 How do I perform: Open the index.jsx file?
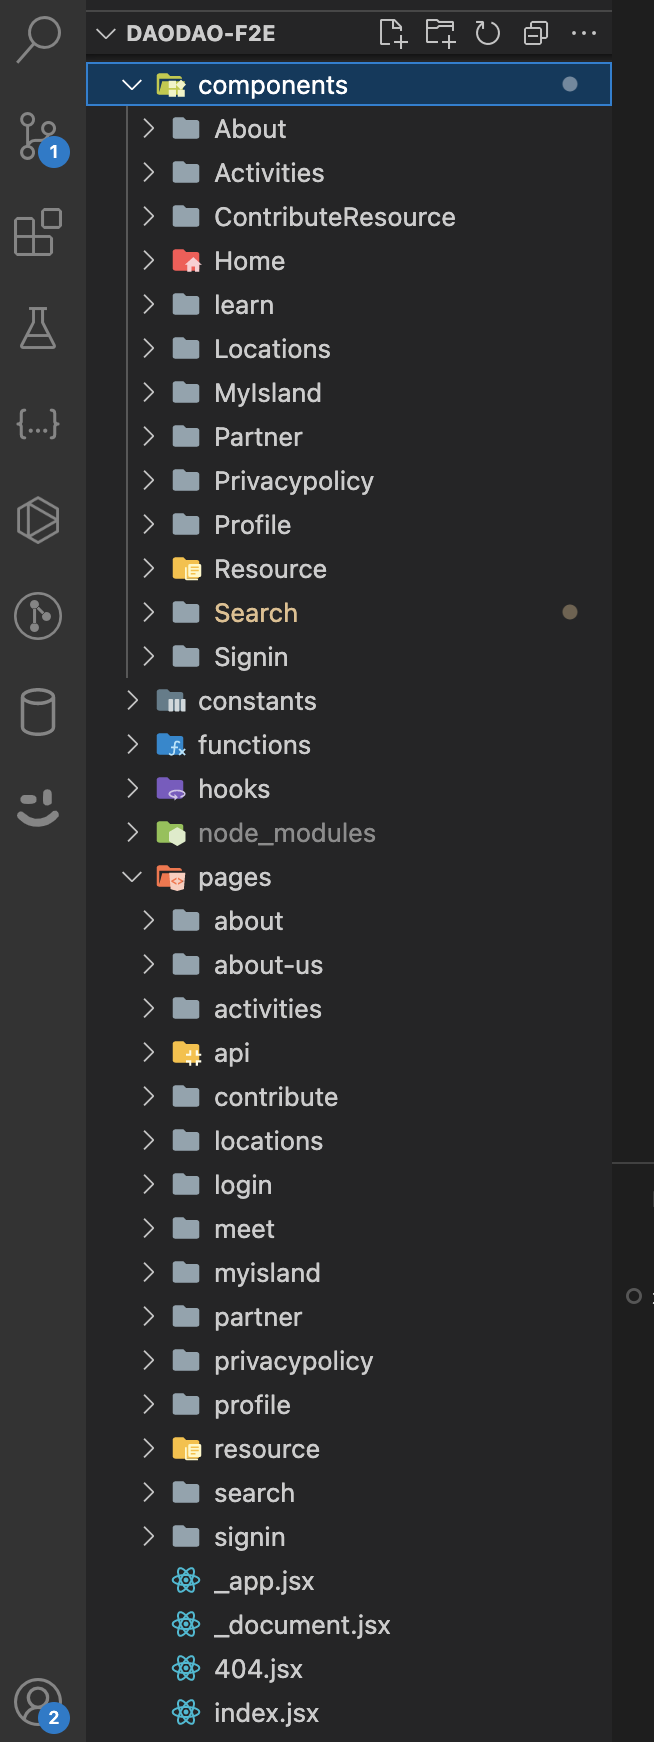coord(266,1713)
